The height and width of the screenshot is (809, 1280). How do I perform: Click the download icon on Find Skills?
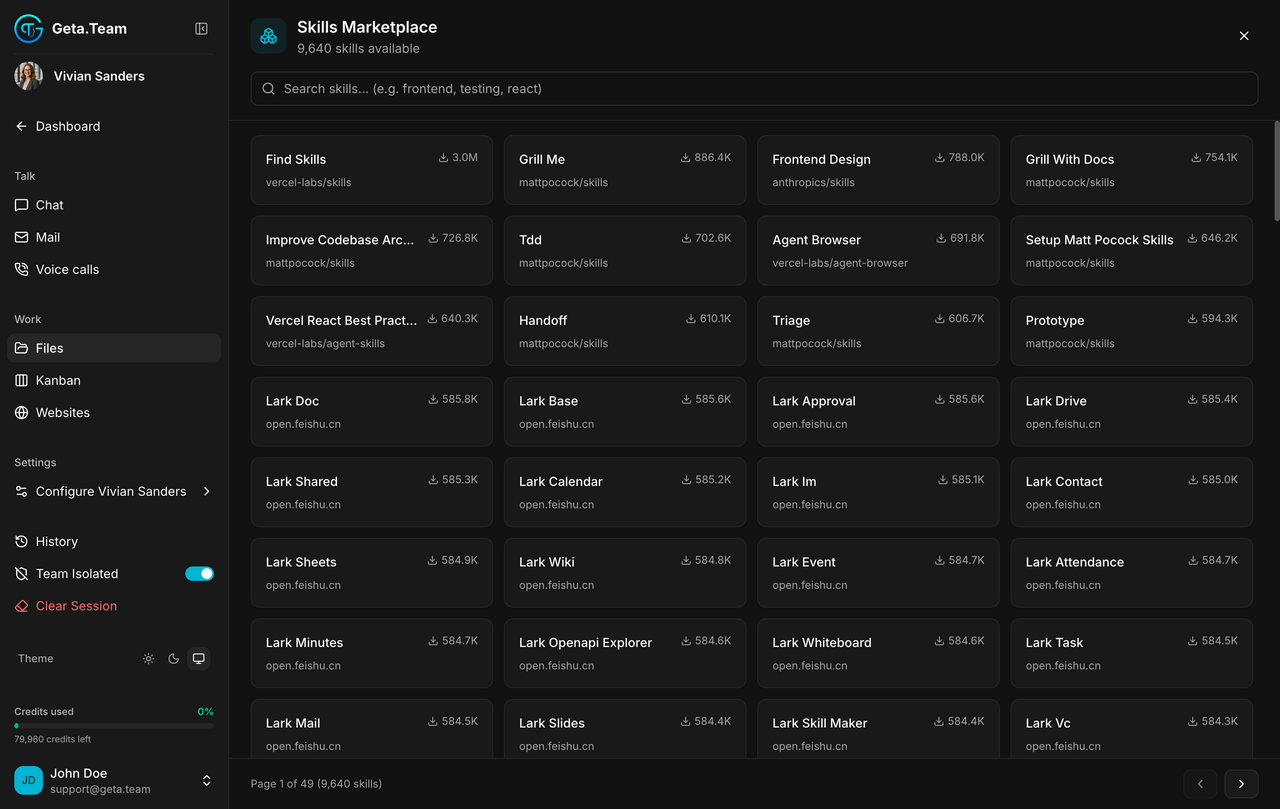pos(443,158)
